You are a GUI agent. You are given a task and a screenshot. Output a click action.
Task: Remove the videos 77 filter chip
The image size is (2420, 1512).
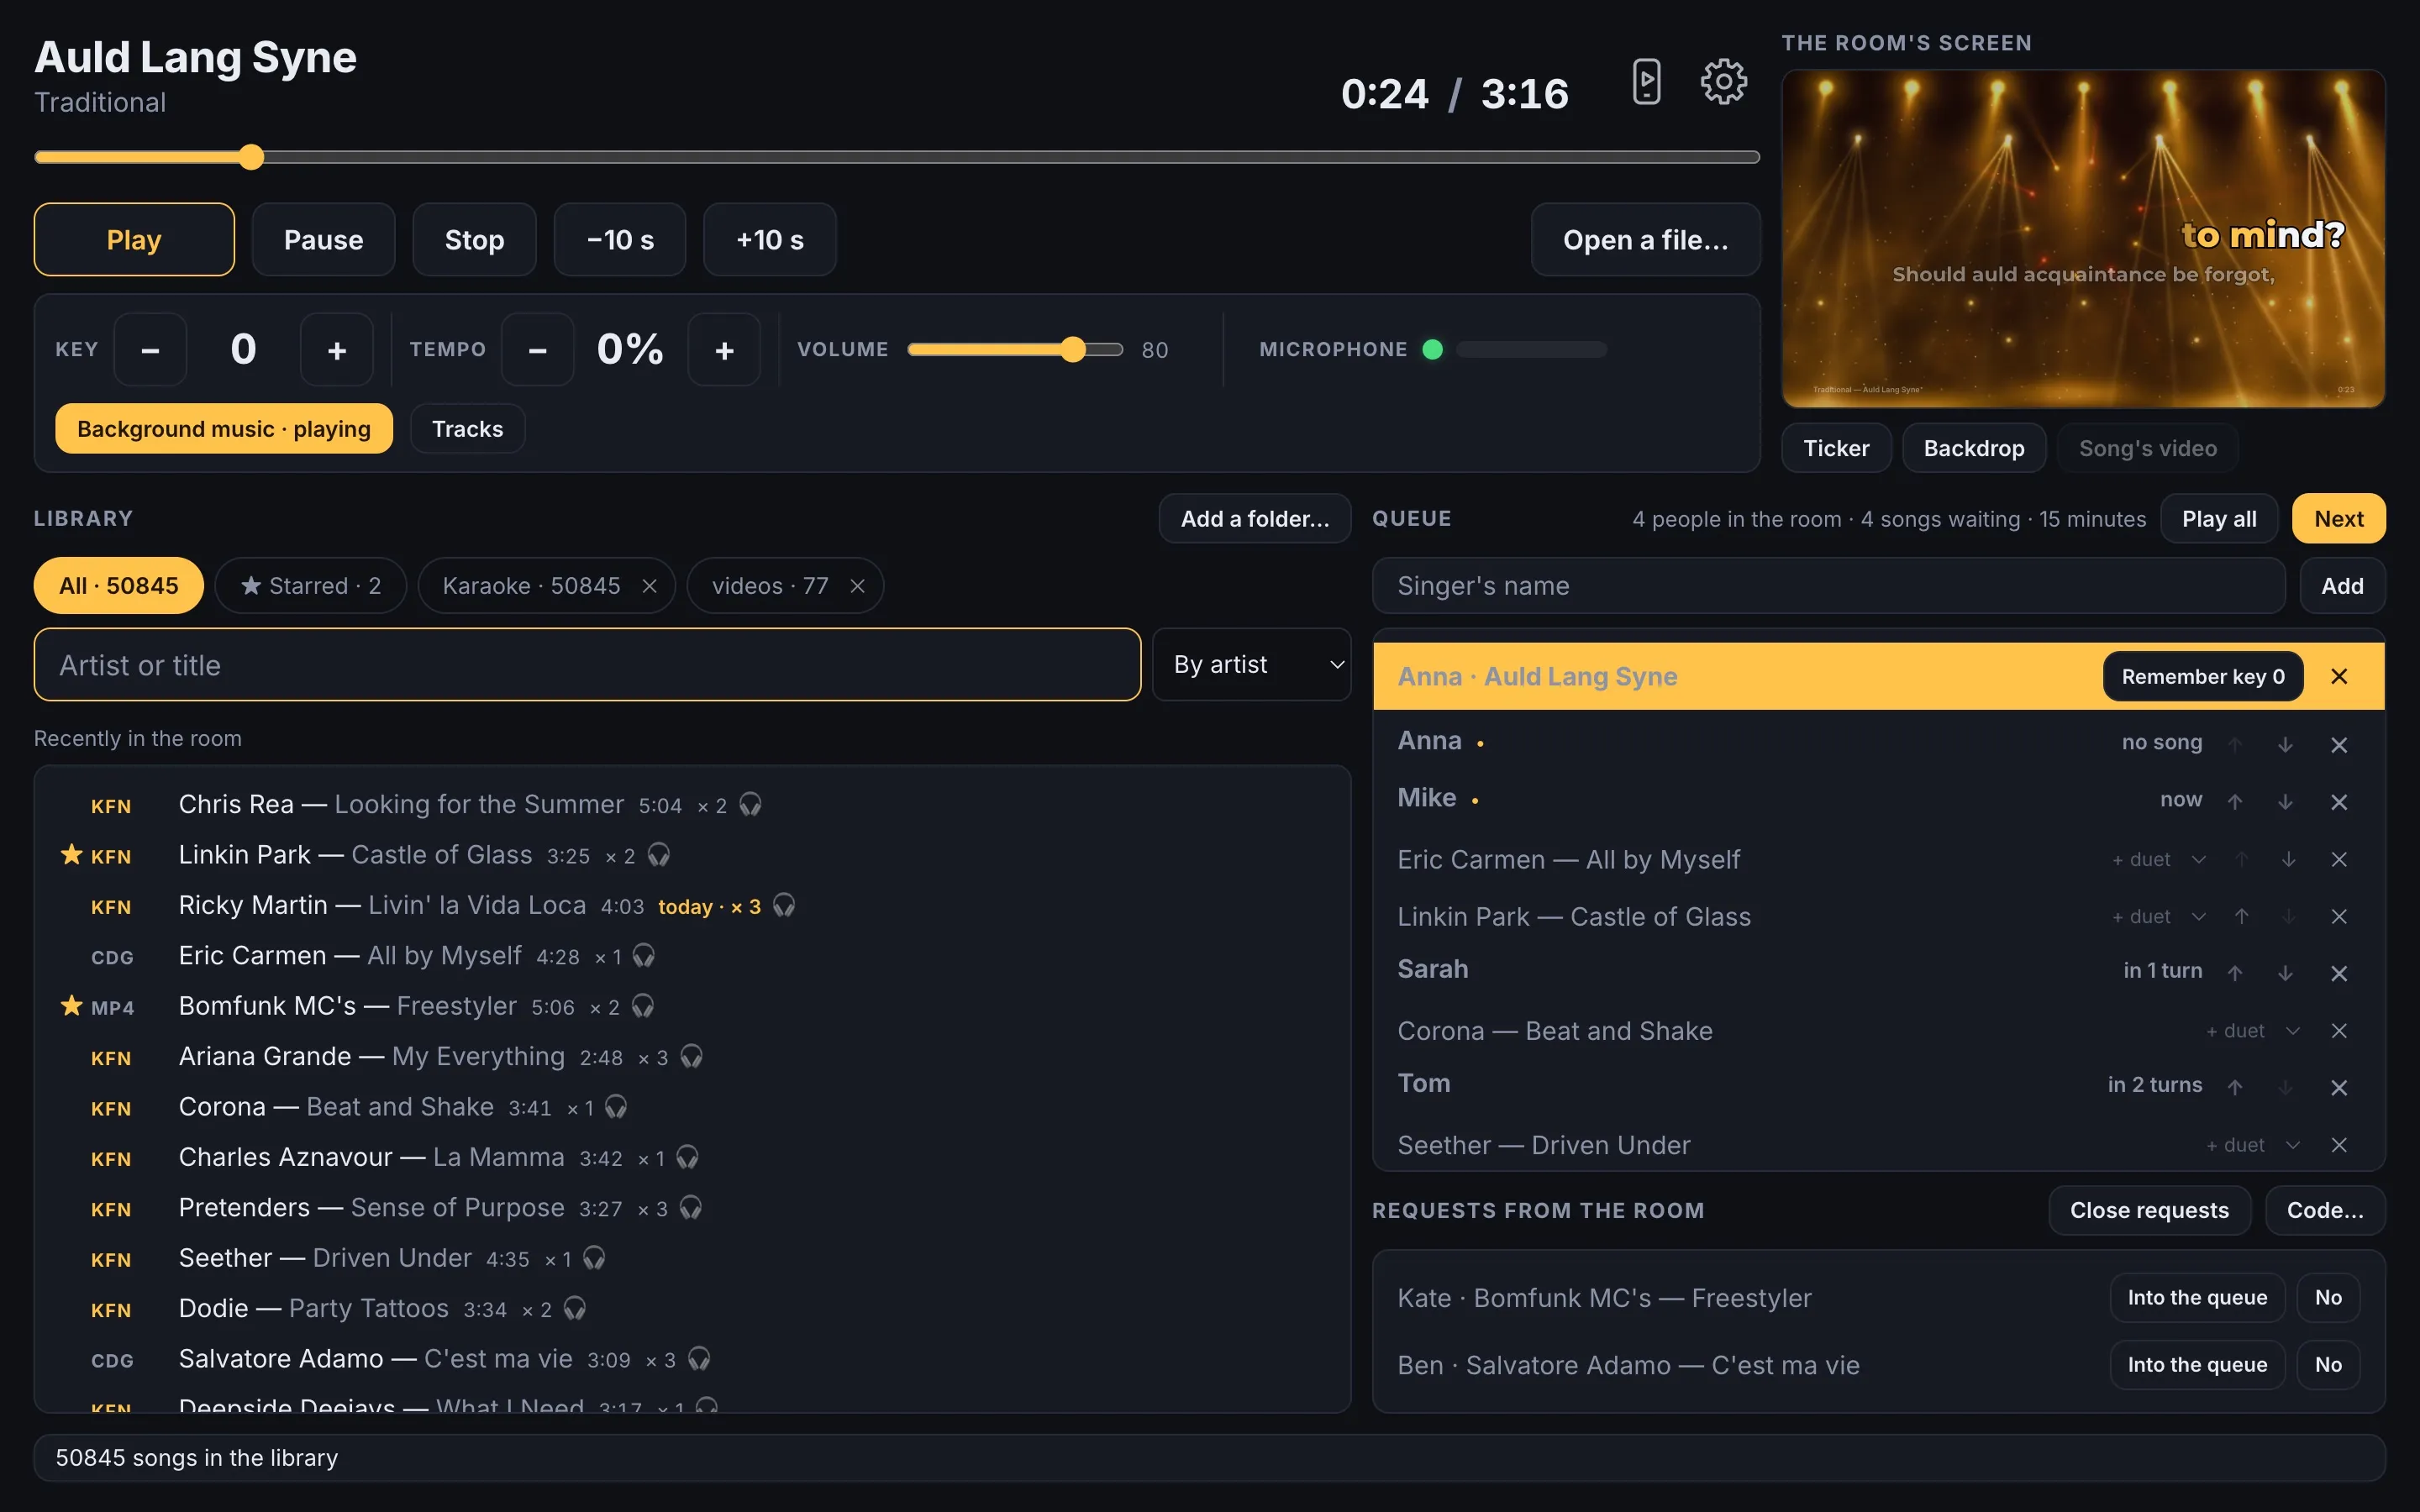tap(857, 586)
